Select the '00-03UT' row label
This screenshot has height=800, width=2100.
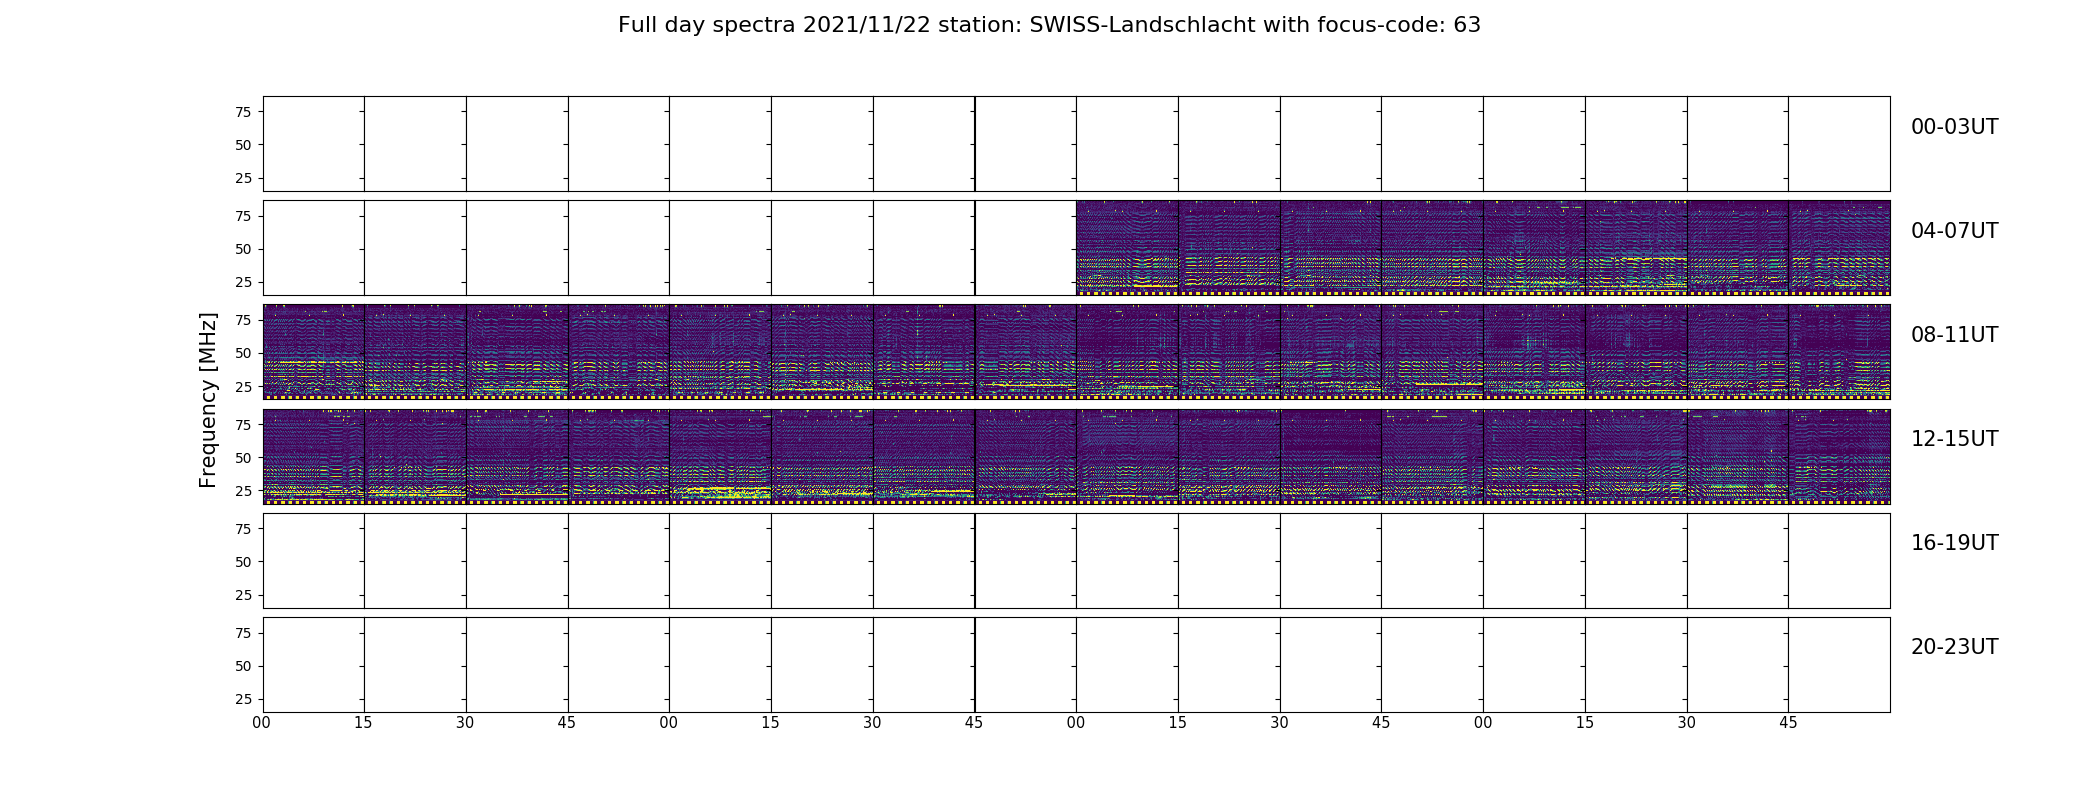1954,127
